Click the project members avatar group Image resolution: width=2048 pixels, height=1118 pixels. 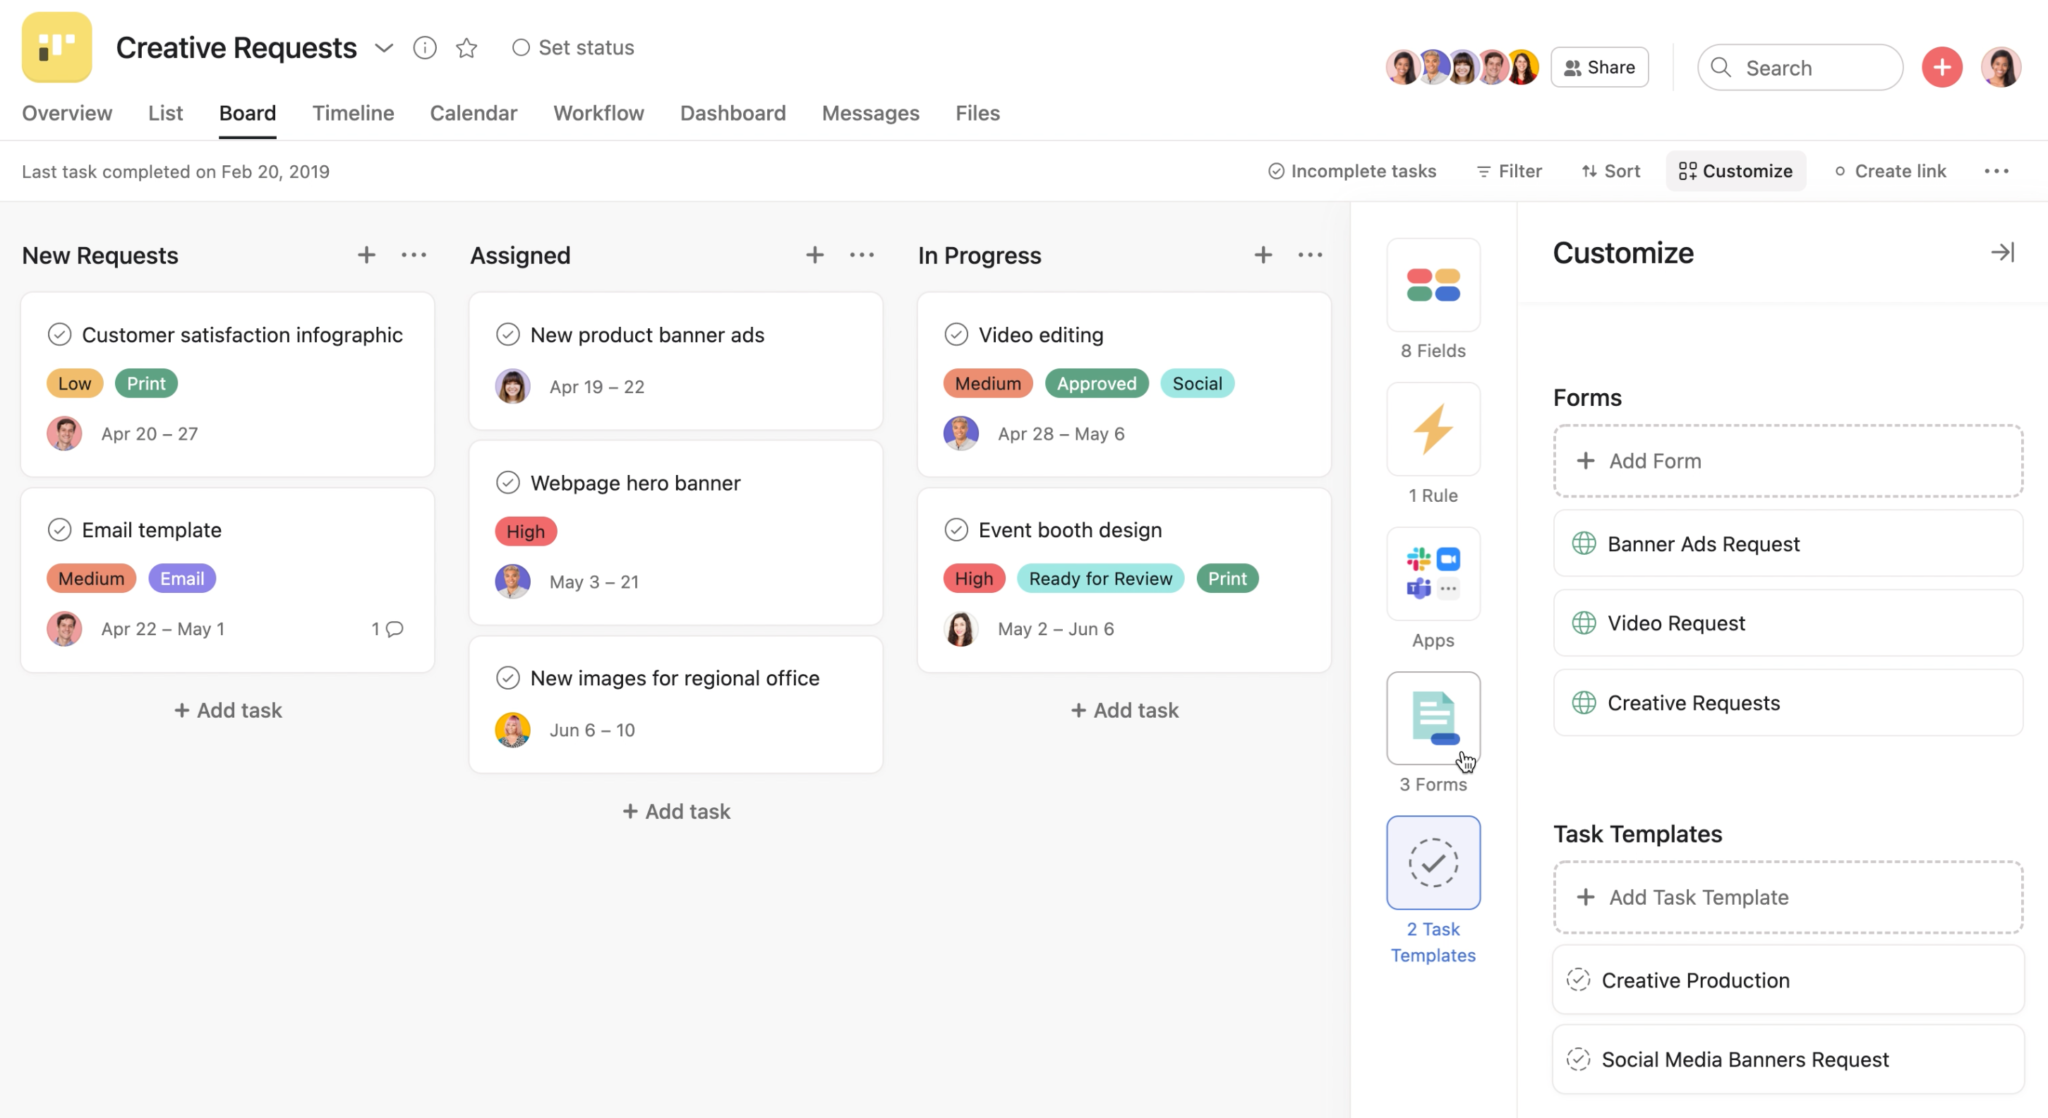1462,67
